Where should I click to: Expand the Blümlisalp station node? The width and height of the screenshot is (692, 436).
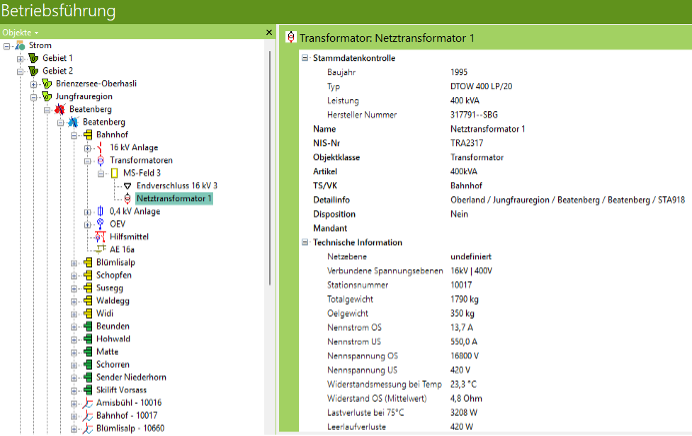(74, 263)
